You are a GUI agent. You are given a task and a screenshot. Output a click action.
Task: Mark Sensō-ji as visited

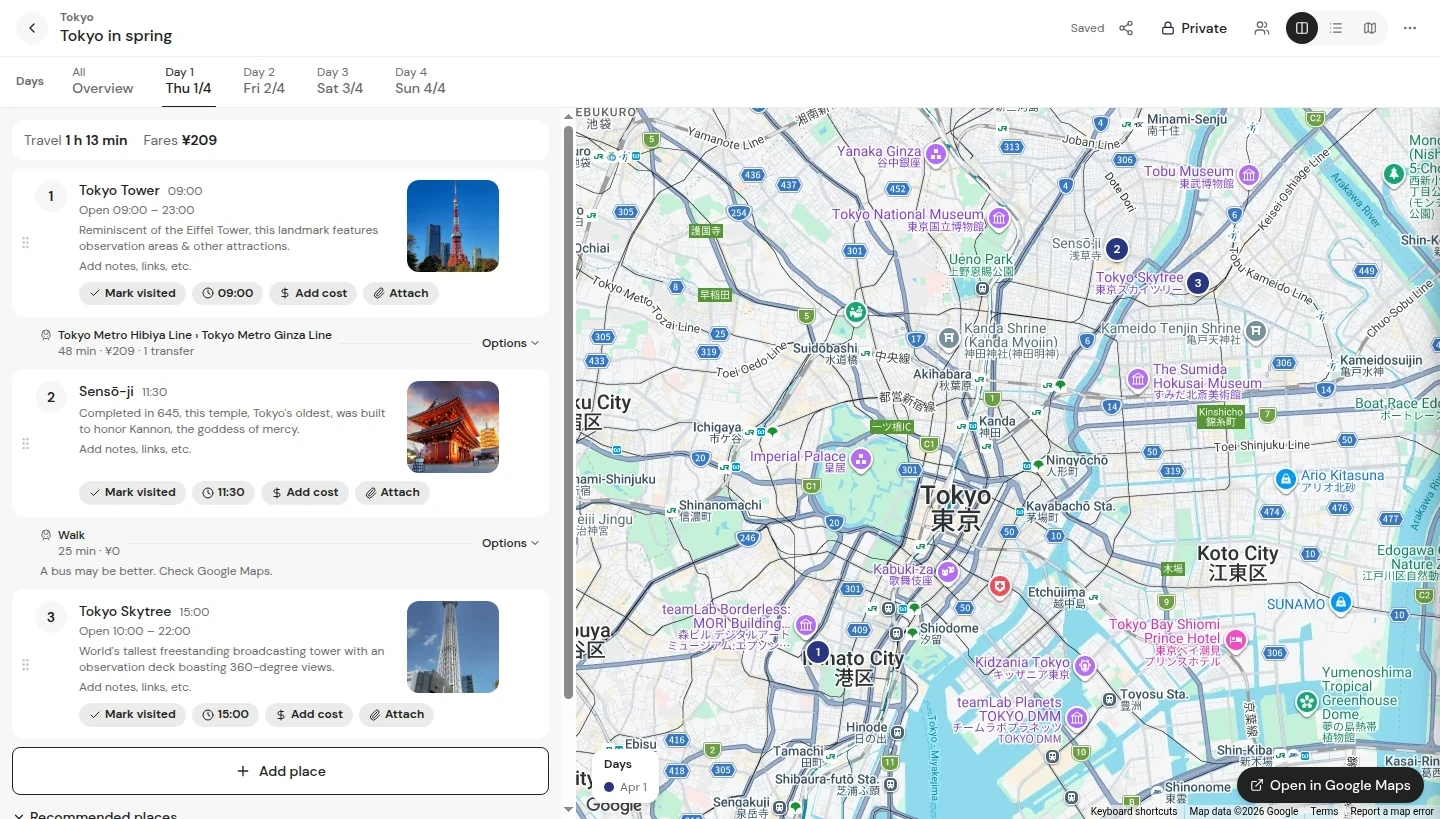pos(132,492)
